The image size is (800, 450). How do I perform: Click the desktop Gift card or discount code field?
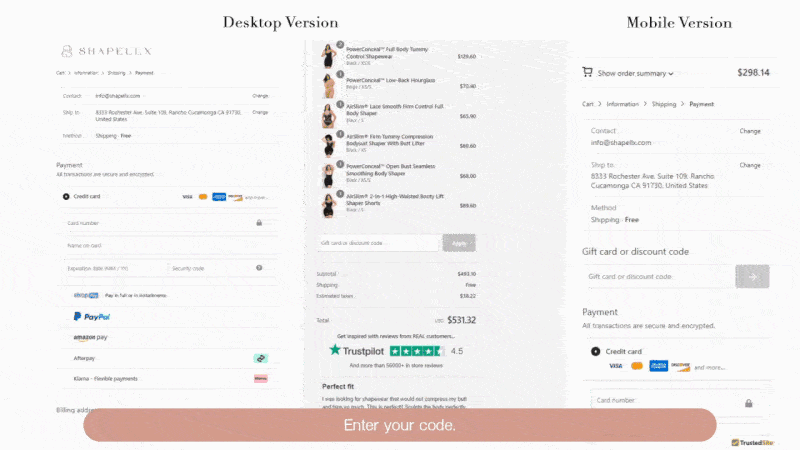tap(378, 243)
